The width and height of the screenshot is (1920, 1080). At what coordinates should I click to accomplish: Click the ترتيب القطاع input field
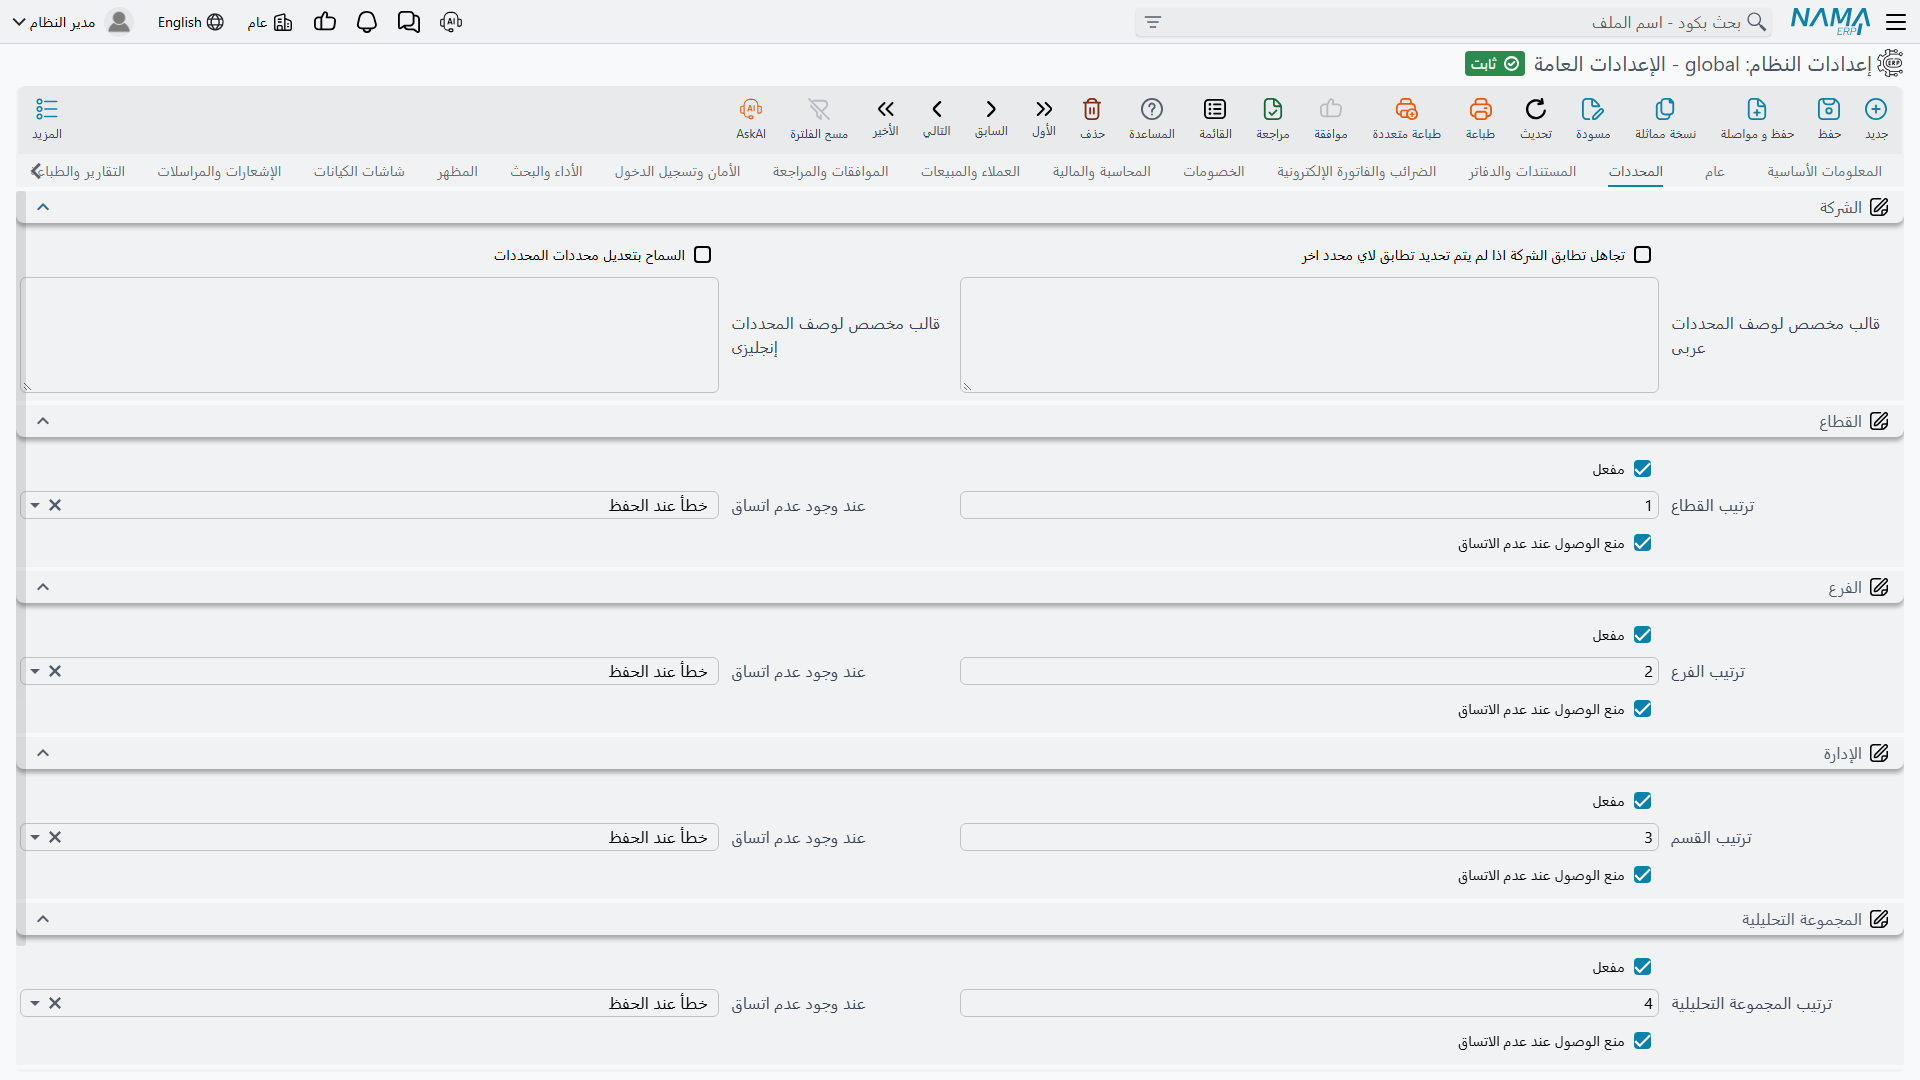pos(1309,505)
